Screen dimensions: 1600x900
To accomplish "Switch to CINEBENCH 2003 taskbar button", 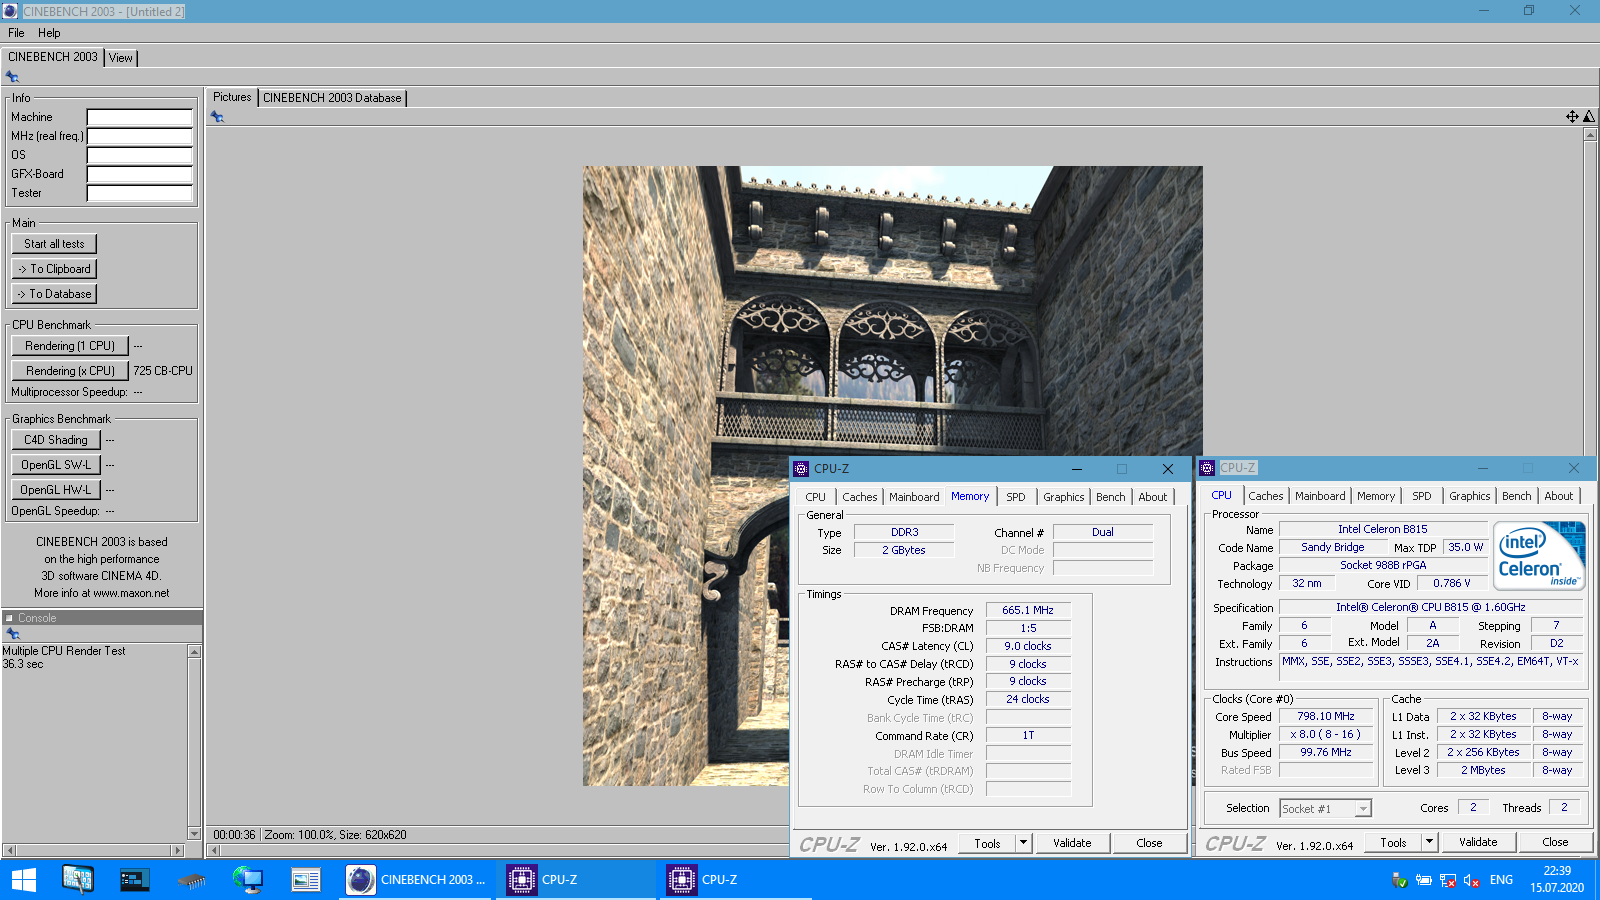I will point(416,880).
